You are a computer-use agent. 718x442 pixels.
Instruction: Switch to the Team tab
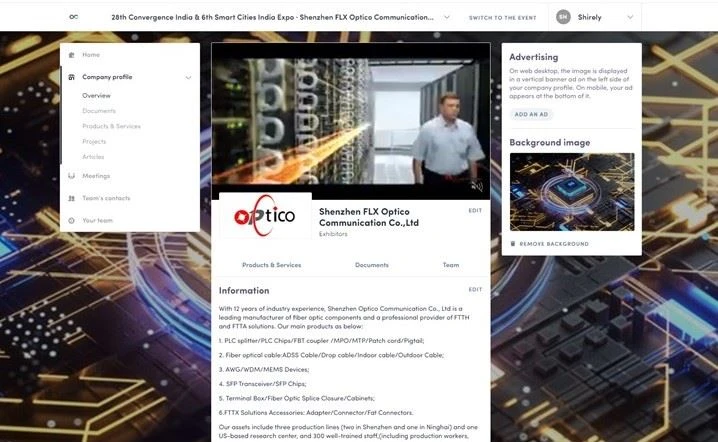[451, 265]
